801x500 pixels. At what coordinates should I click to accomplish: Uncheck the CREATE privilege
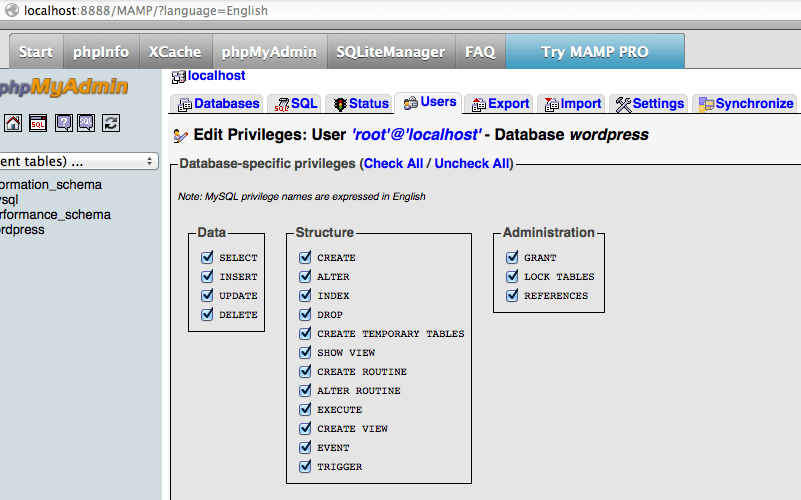pyautogui.click(x=305, y=257)
